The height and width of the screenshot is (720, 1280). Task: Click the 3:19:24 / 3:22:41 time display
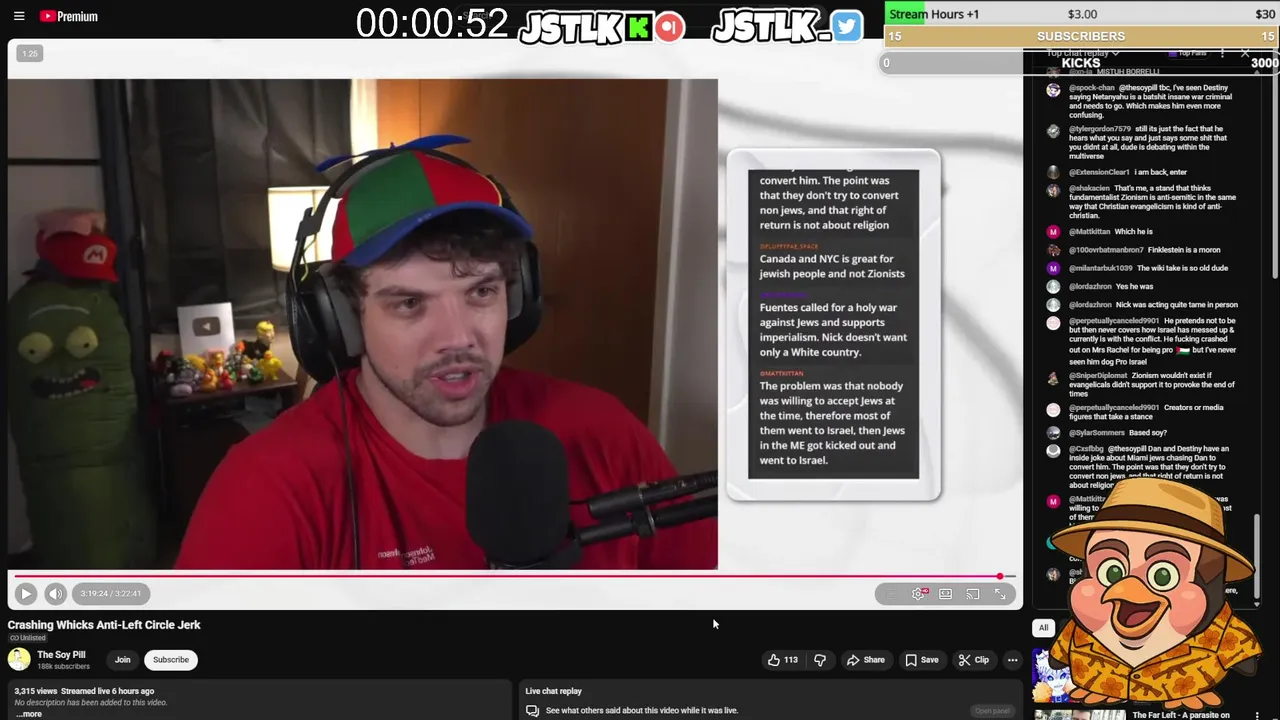click(110, 594)
